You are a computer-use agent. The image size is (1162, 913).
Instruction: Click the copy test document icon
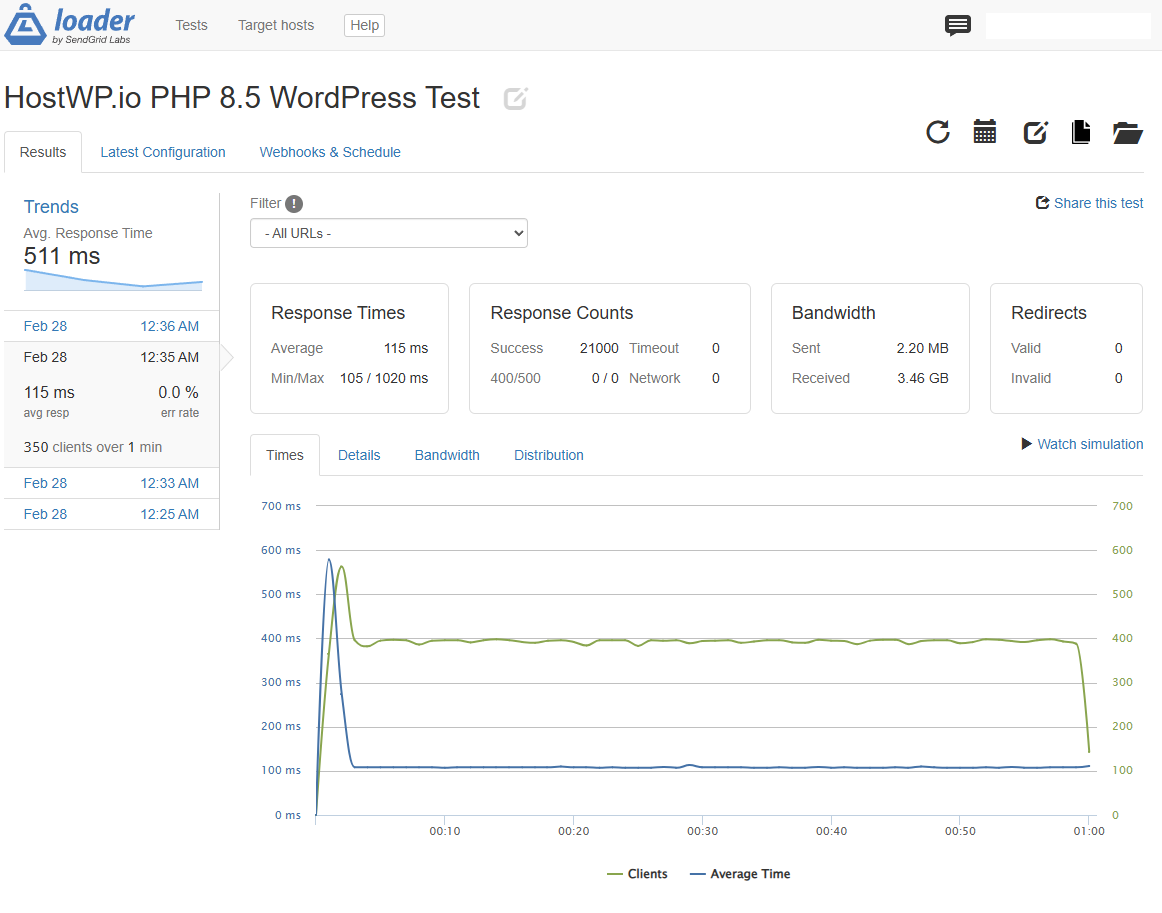tap(1081, 132)
